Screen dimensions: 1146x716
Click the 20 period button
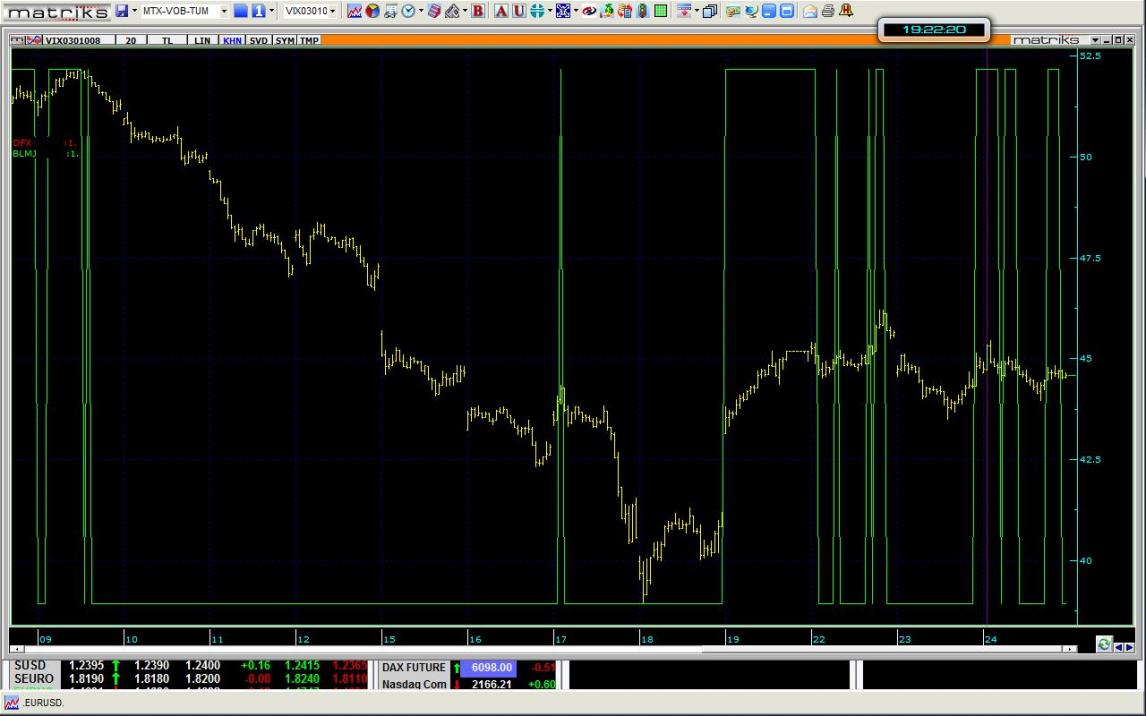tap(130, 41)
